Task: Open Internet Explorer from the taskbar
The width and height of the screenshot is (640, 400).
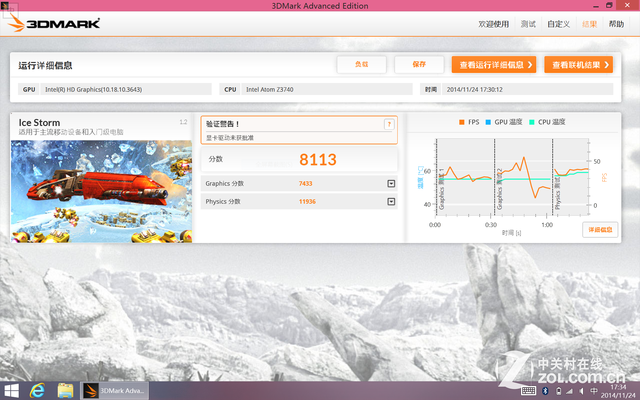Action: click(x=39, y=389)
